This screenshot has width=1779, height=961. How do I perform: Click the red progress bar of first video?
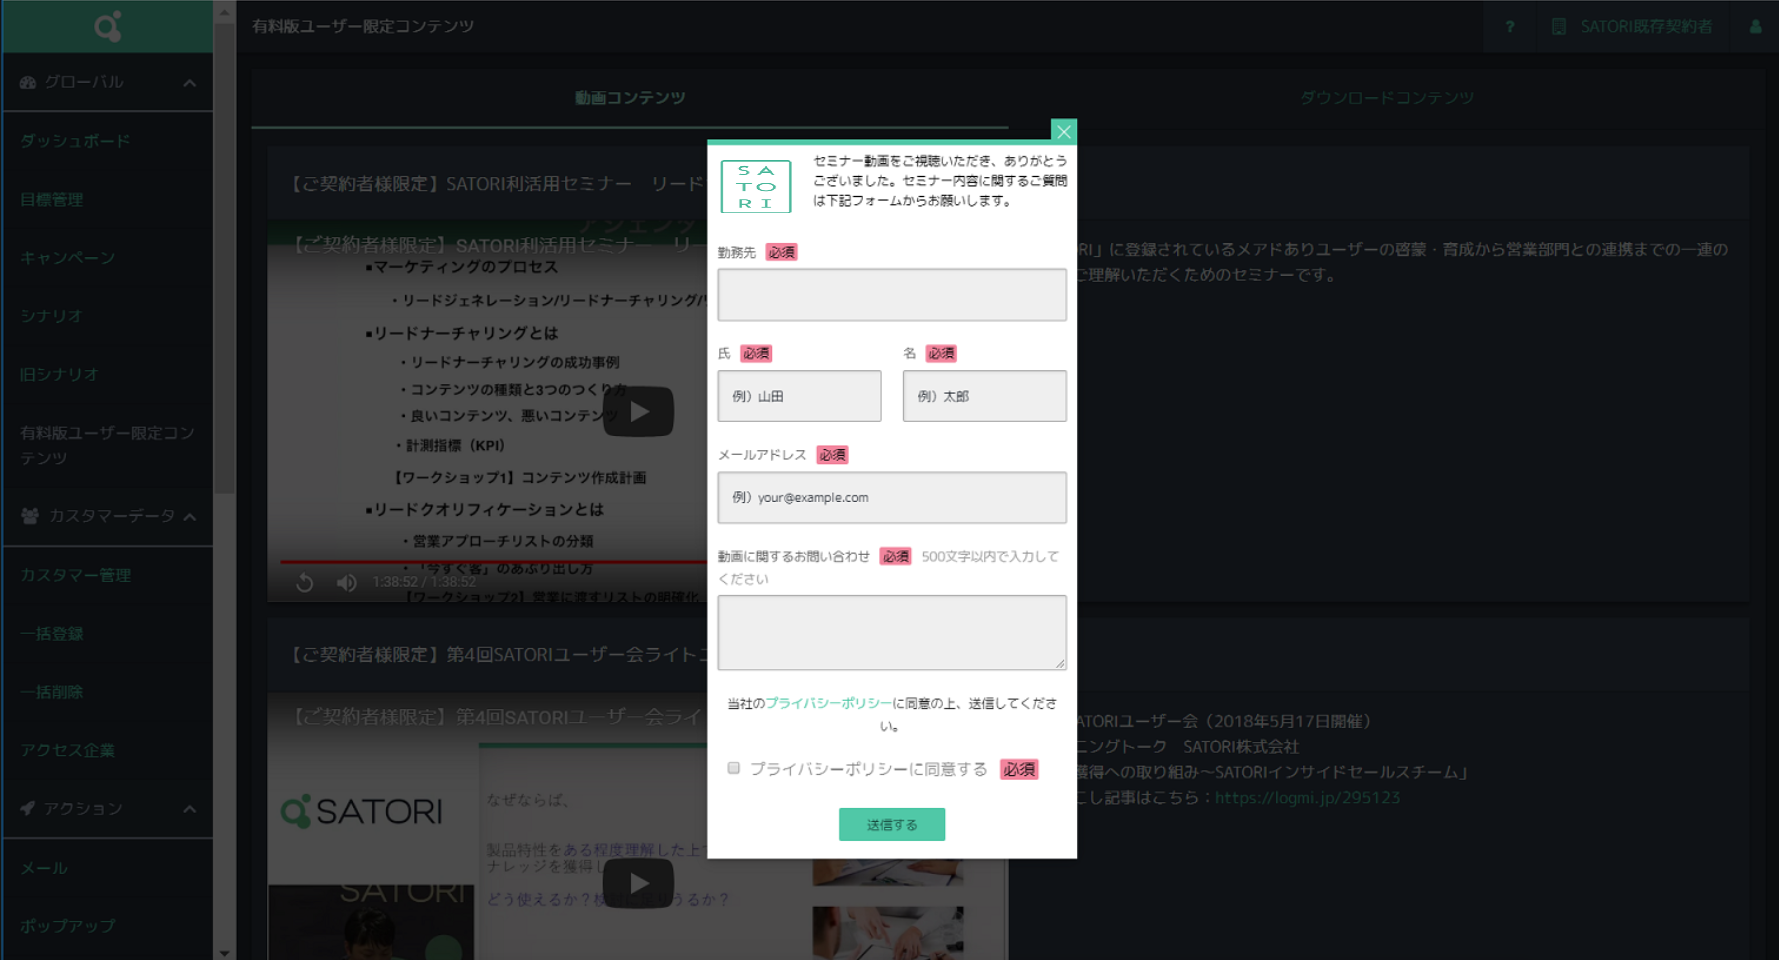coord(493,562)
